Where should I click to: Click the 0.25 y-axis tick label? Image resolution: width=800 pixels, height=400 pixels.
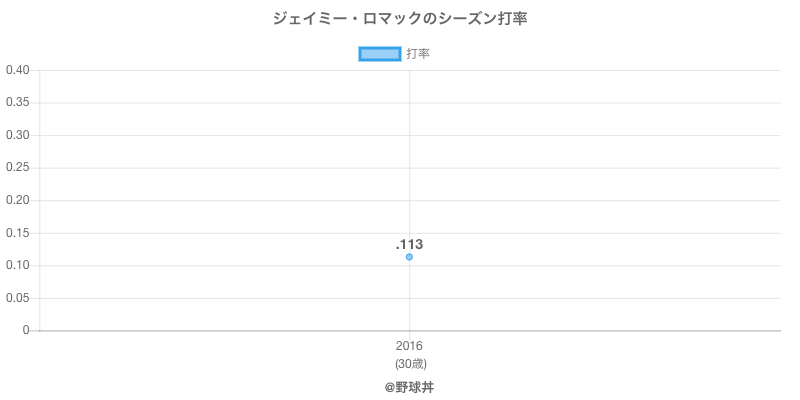[x=18, y=168]
